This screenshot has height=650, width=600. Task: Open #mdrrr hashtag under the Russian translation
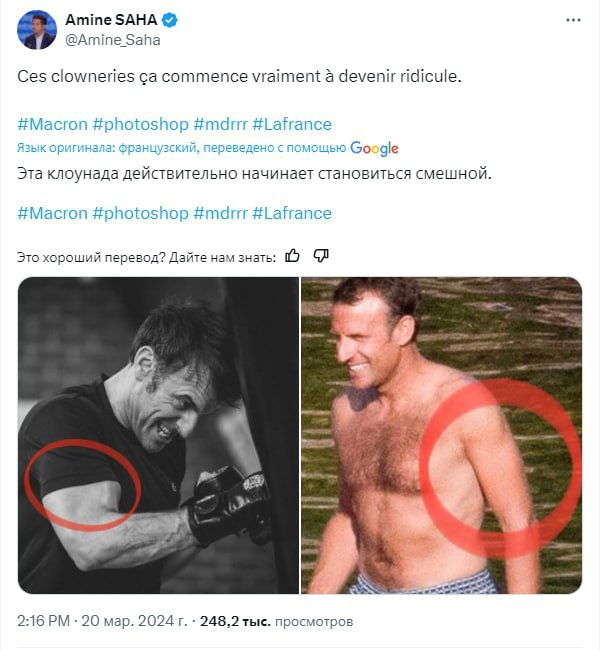220,213
